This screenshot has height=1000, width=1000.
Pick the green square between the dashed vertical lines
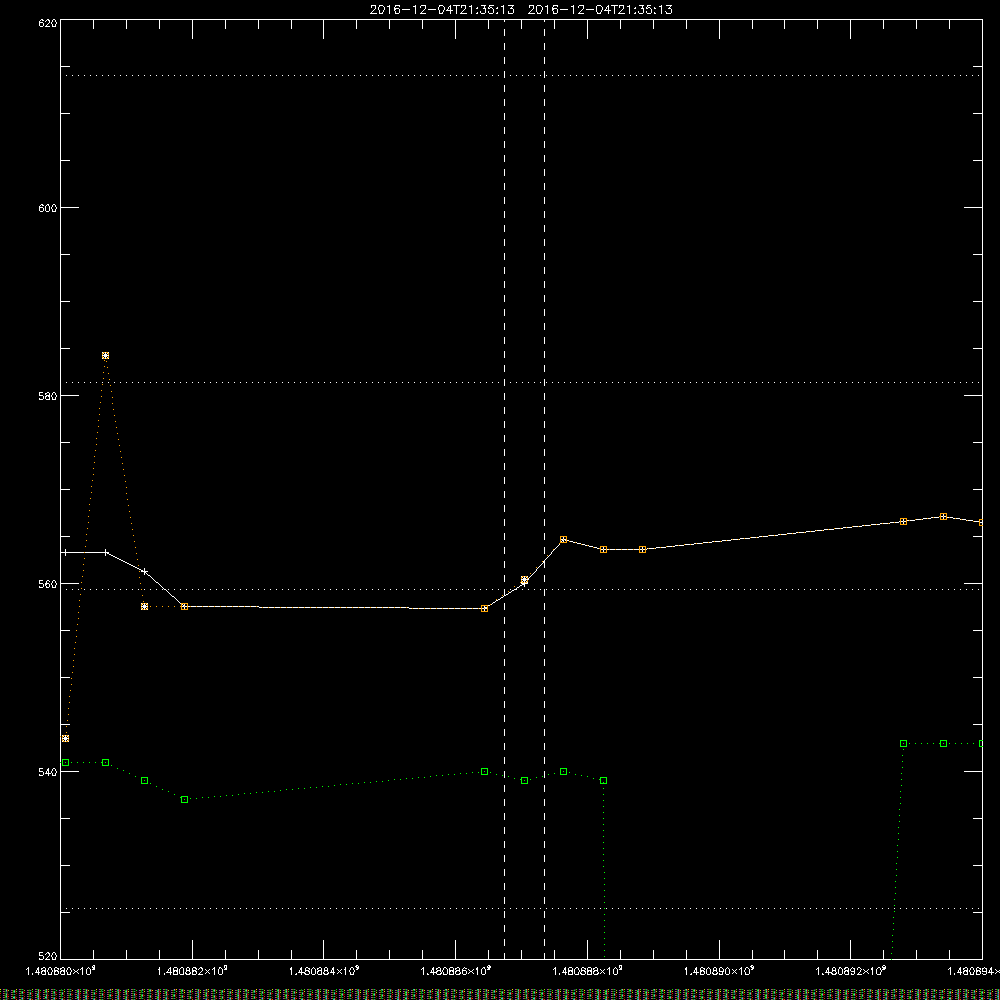point(524,781)
